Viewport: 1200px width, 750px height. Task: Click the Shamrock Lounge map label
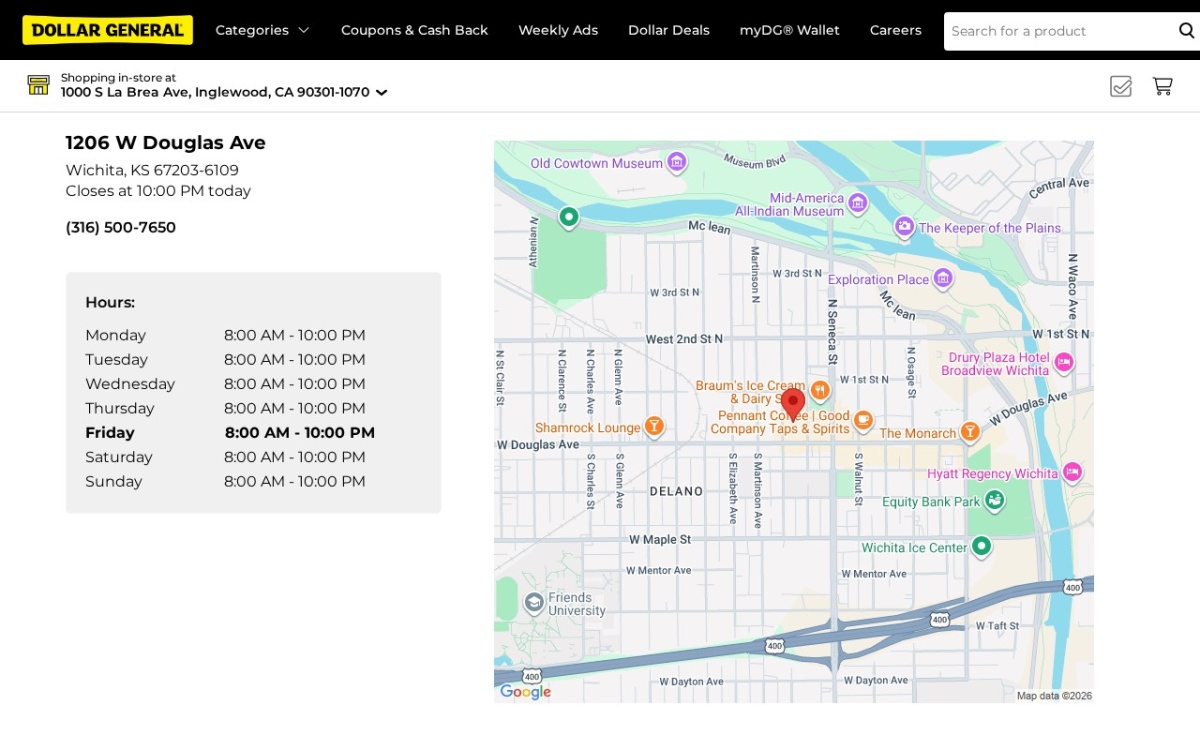588,428
